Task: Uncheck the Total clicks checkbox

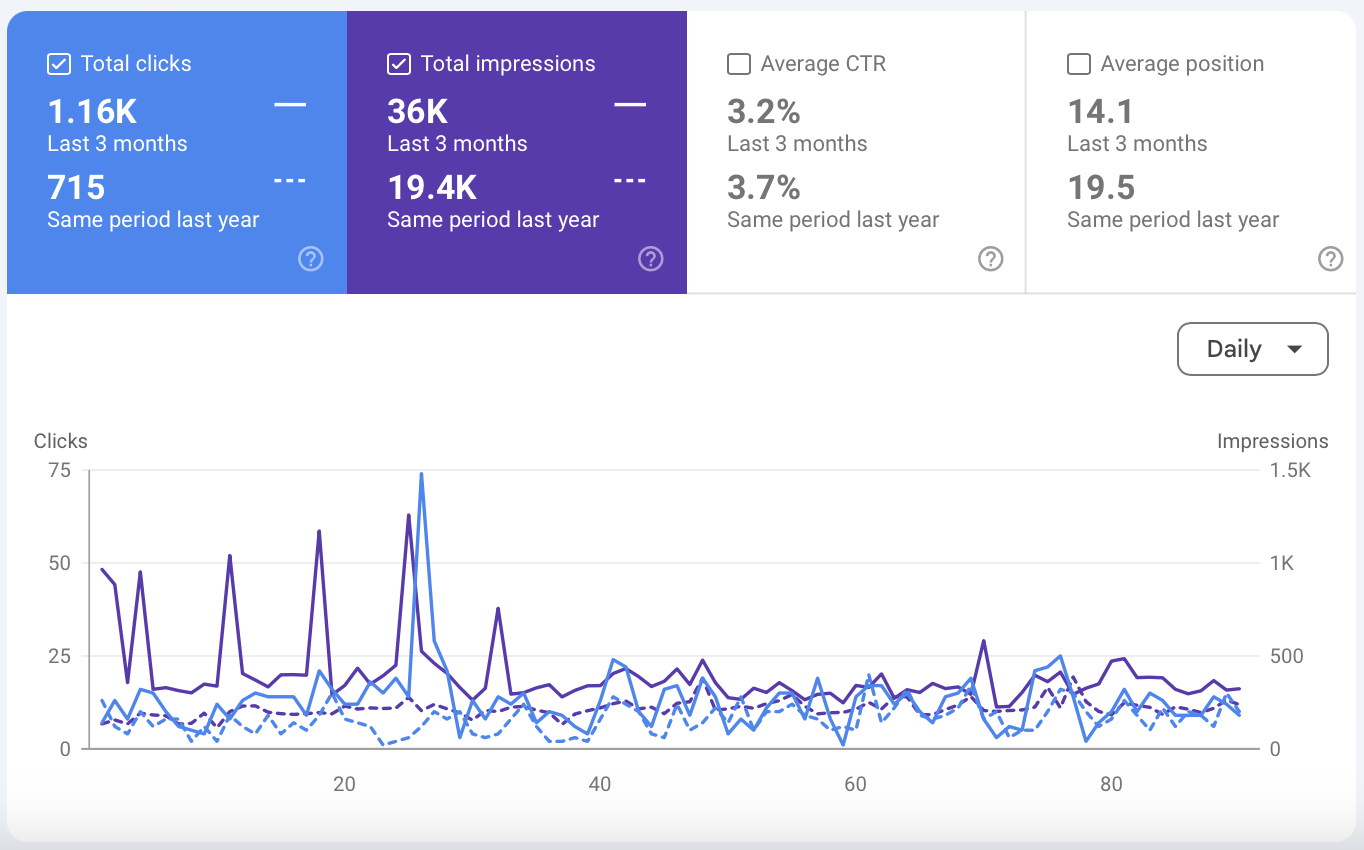Action: pos(59,64)
